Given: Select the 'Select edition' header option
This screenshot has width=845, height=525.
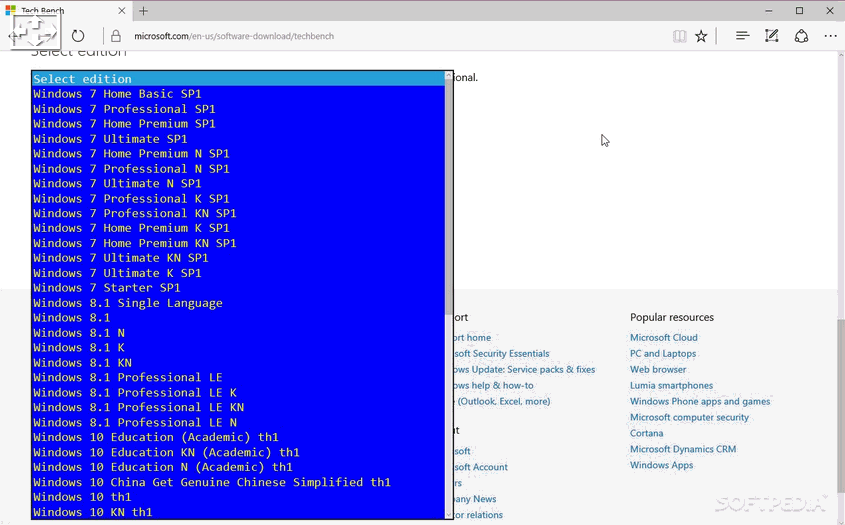Looking at the screenshot, I should (x=238, y=79).
